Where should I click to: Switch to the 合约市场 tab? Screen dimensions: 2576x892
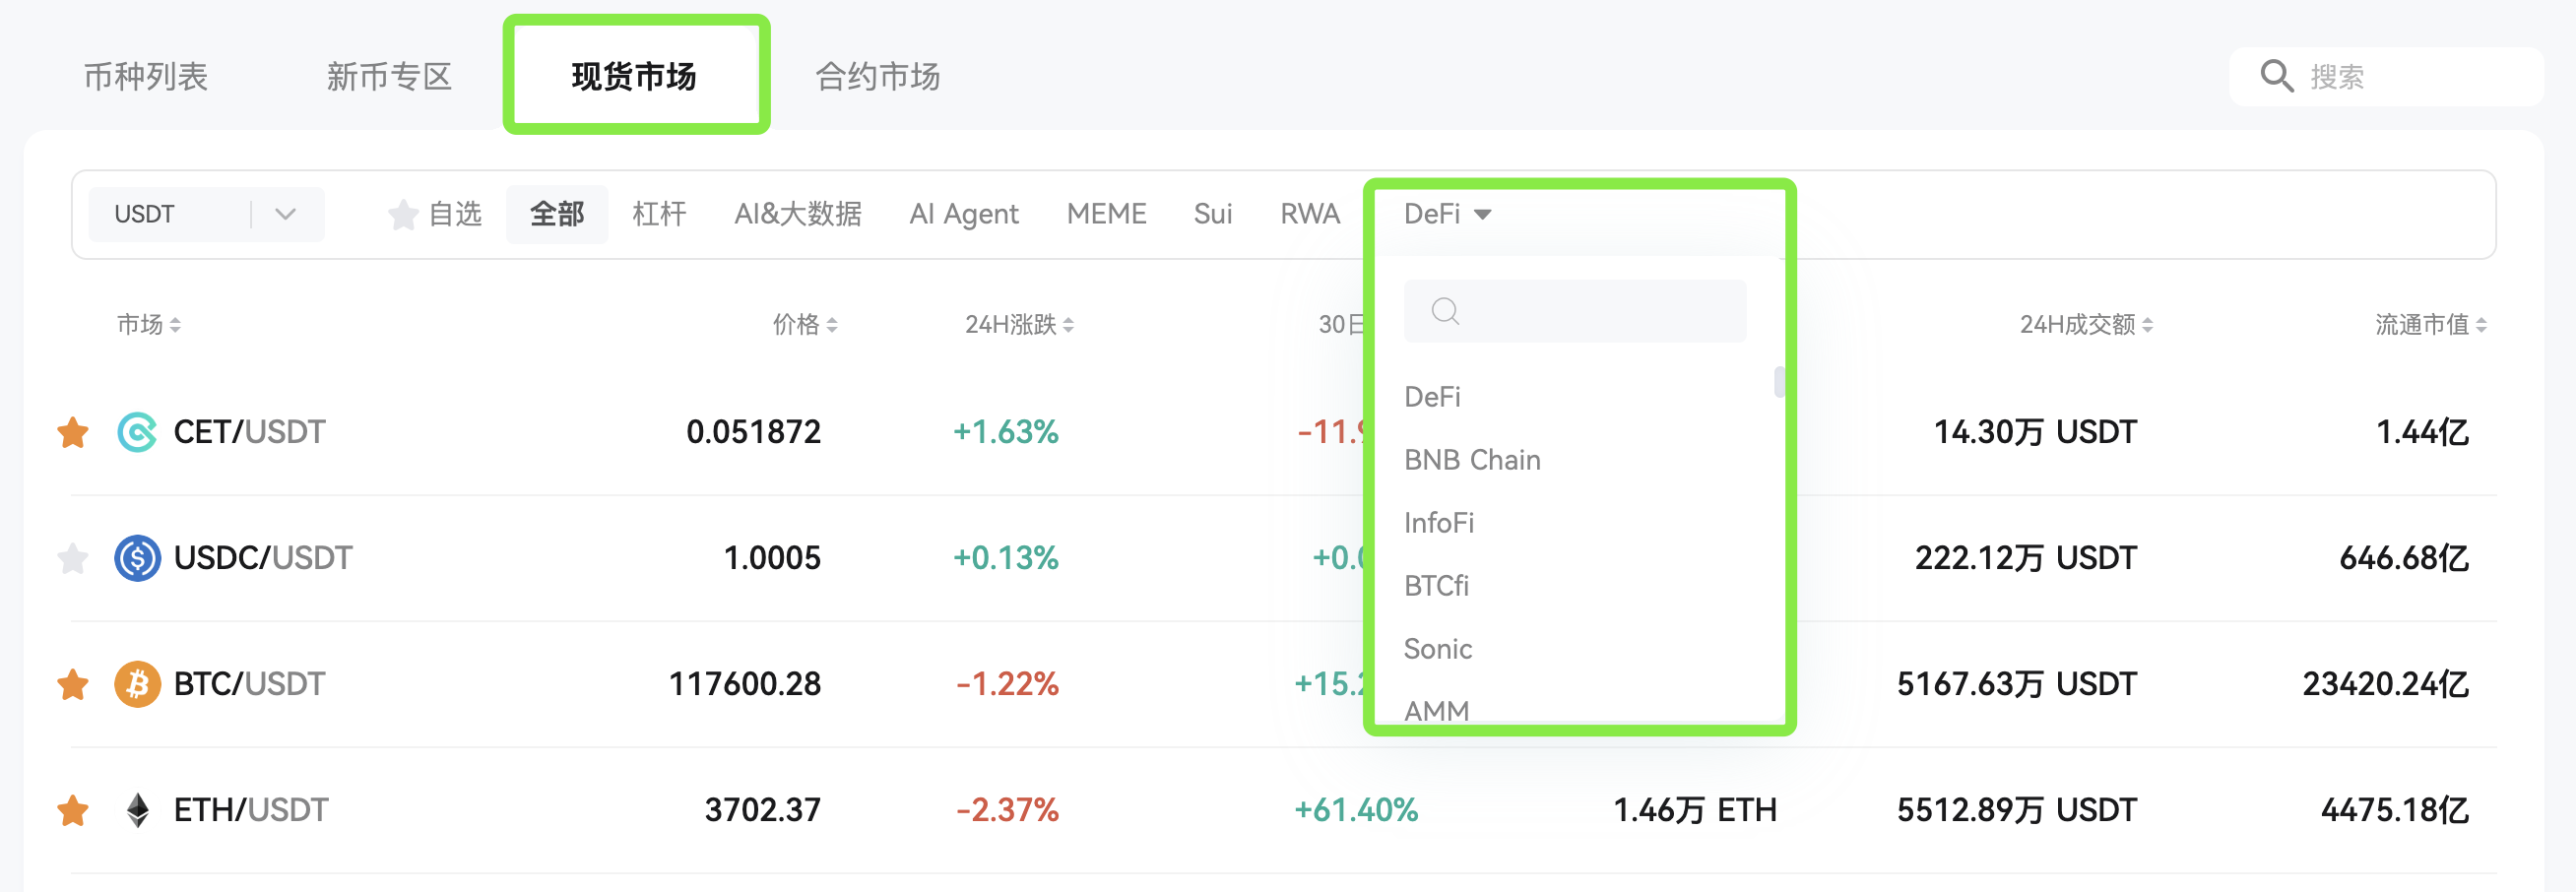click(x=877, y=76)
